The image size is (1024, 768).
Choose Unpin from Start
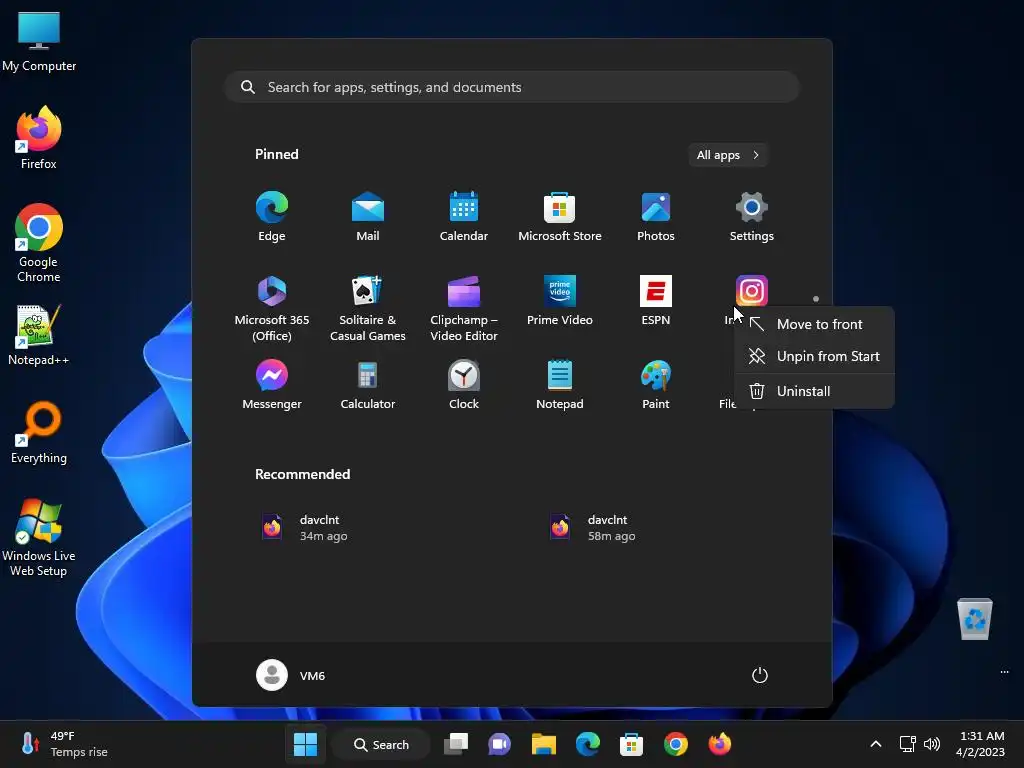(x=814, y=356)
